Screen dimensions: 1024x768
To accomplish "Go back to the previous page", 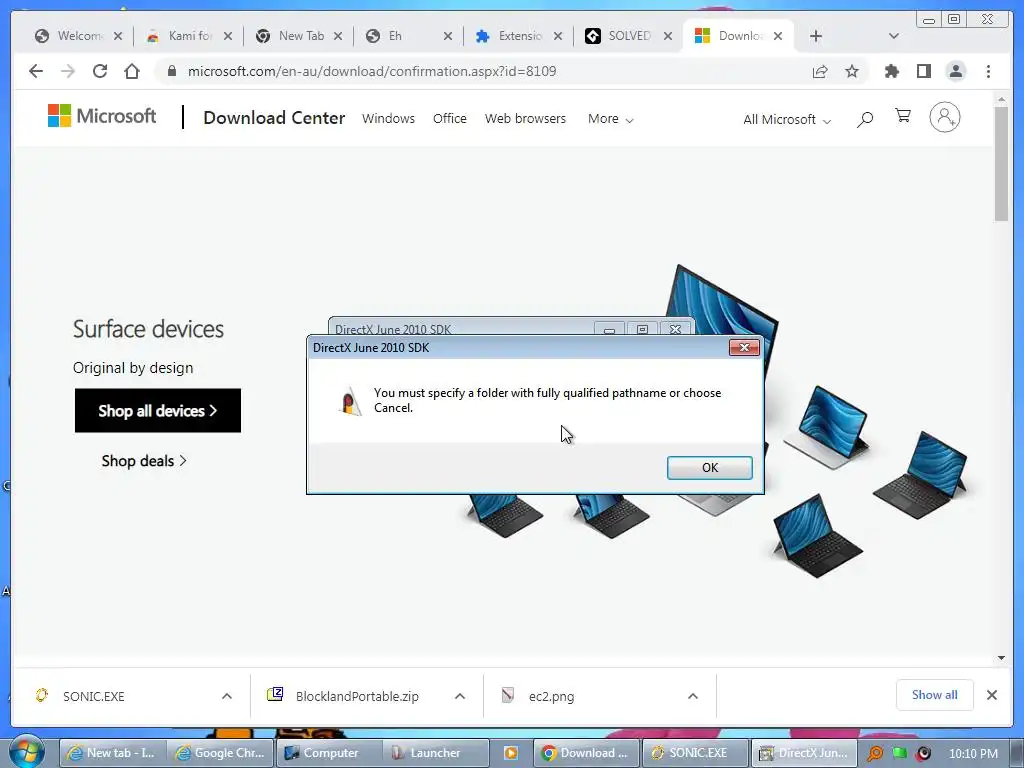I will click(x=36, y=71).
